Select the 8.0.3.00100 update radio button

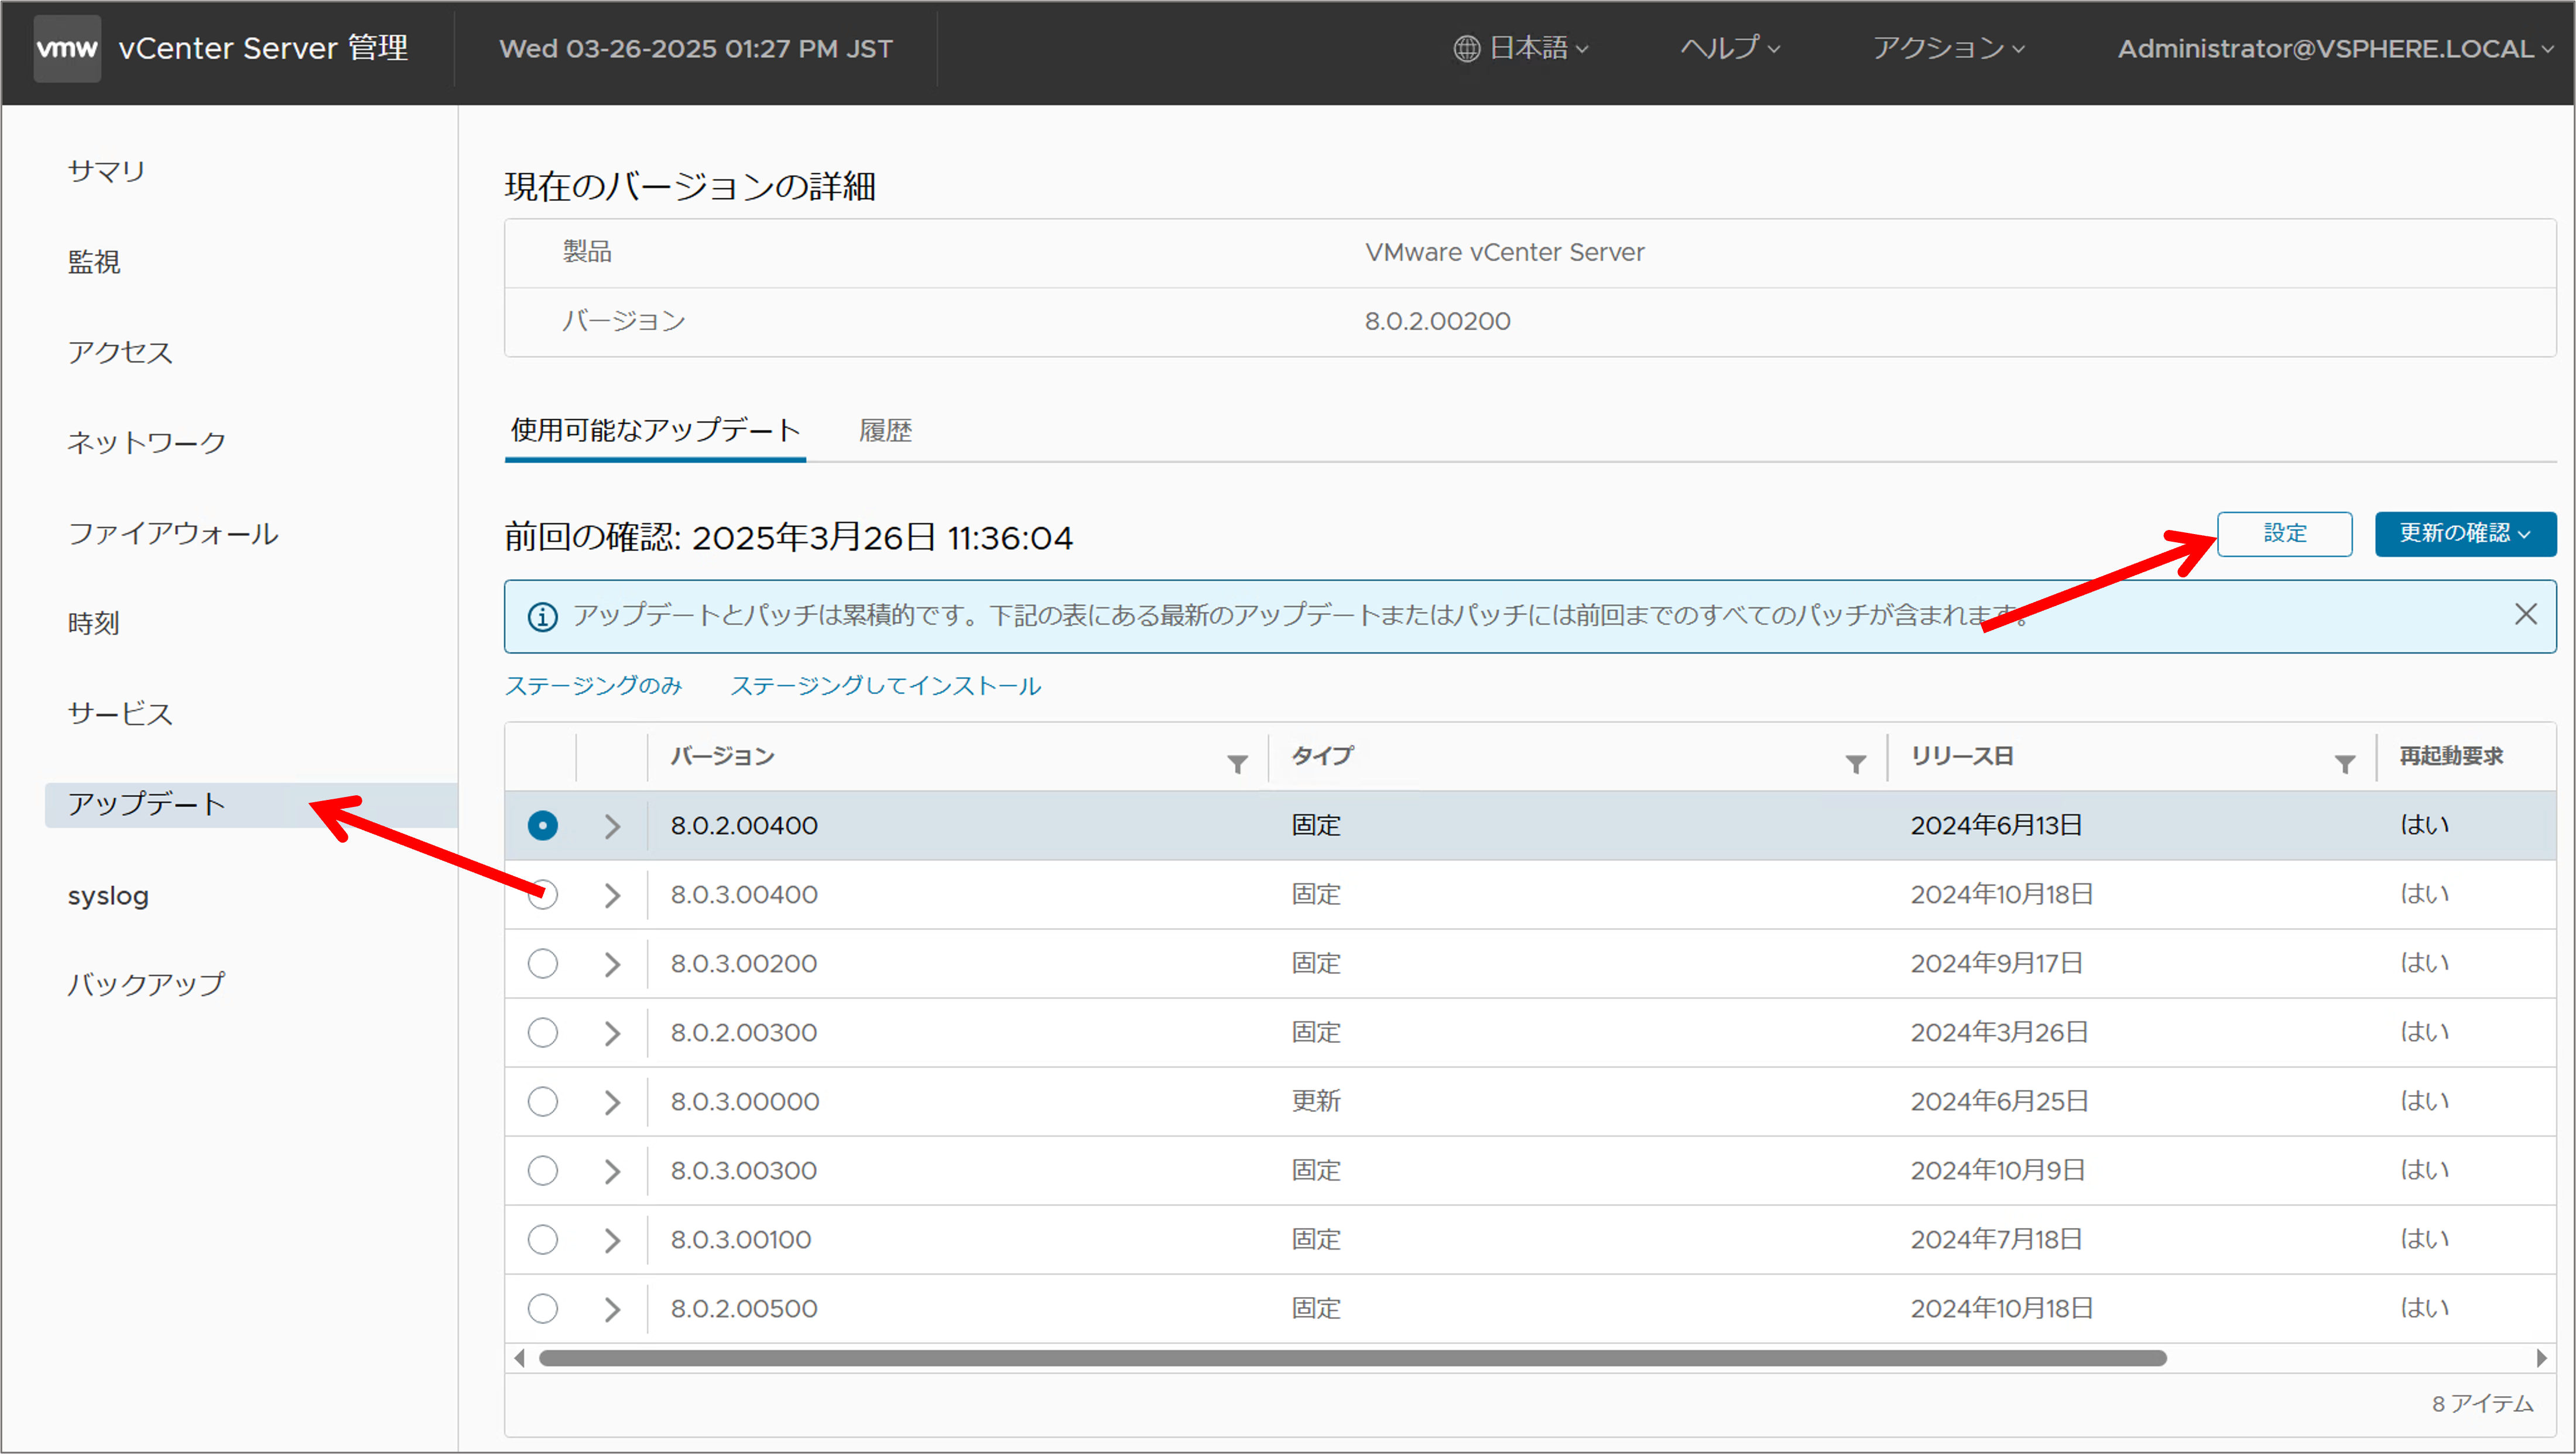[543, 1239]
